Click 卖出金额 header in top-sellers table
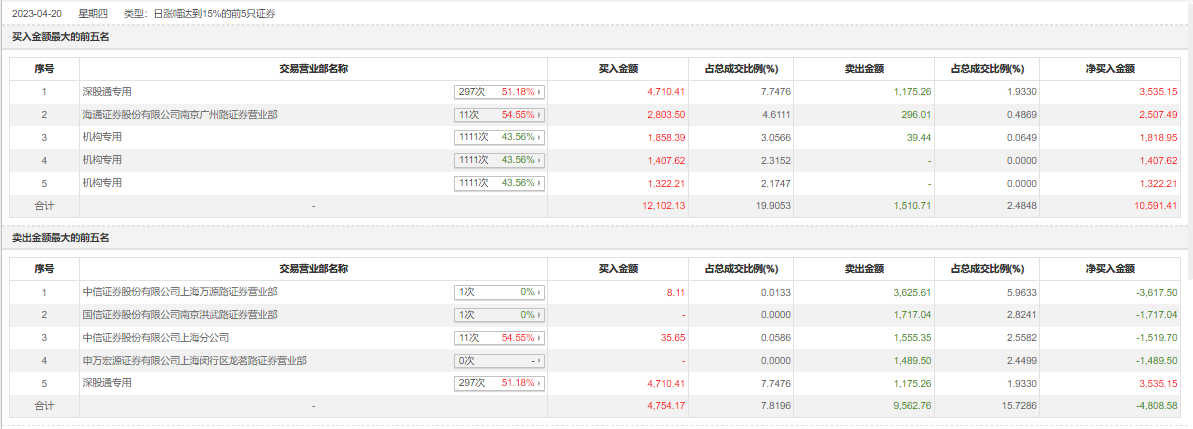 coord(864,269)
